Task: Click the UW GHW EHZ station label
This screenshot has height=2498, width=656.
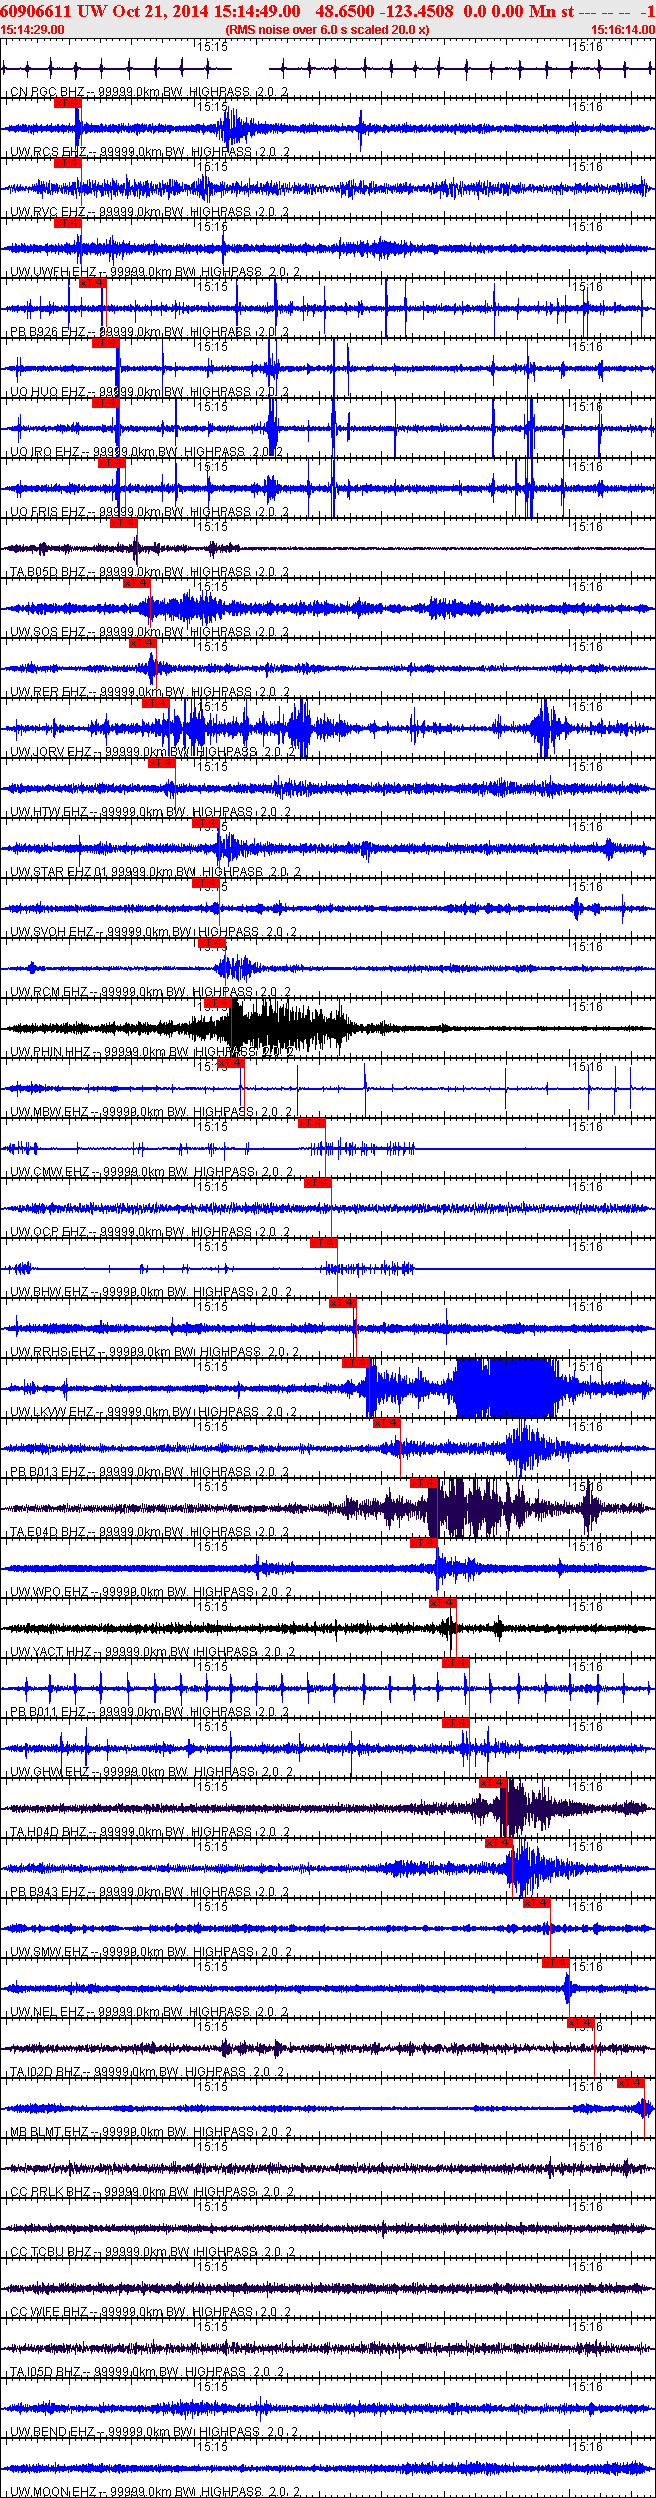Action: (49, 1772)
